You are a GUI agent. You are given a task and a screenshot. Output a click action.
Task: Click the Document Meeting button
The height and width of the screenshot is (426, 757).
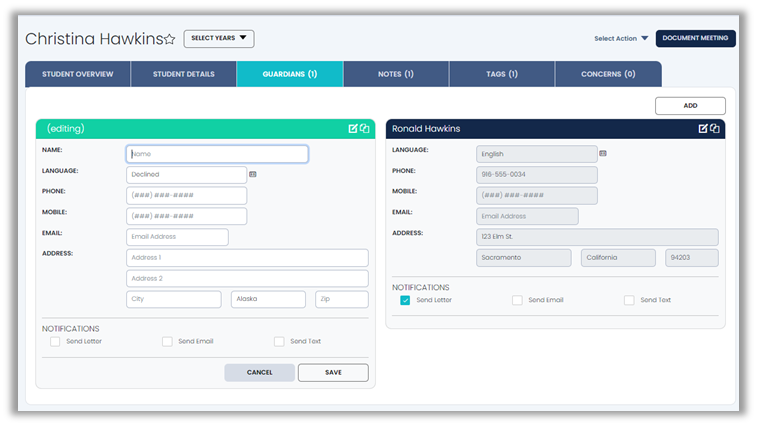(695, 39)
